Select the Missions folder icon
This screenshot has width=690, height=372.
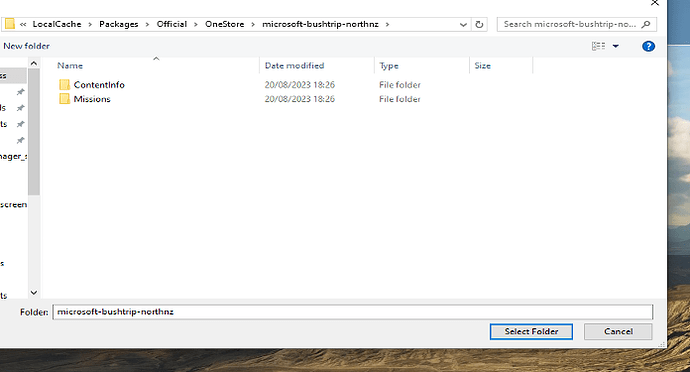64,99
